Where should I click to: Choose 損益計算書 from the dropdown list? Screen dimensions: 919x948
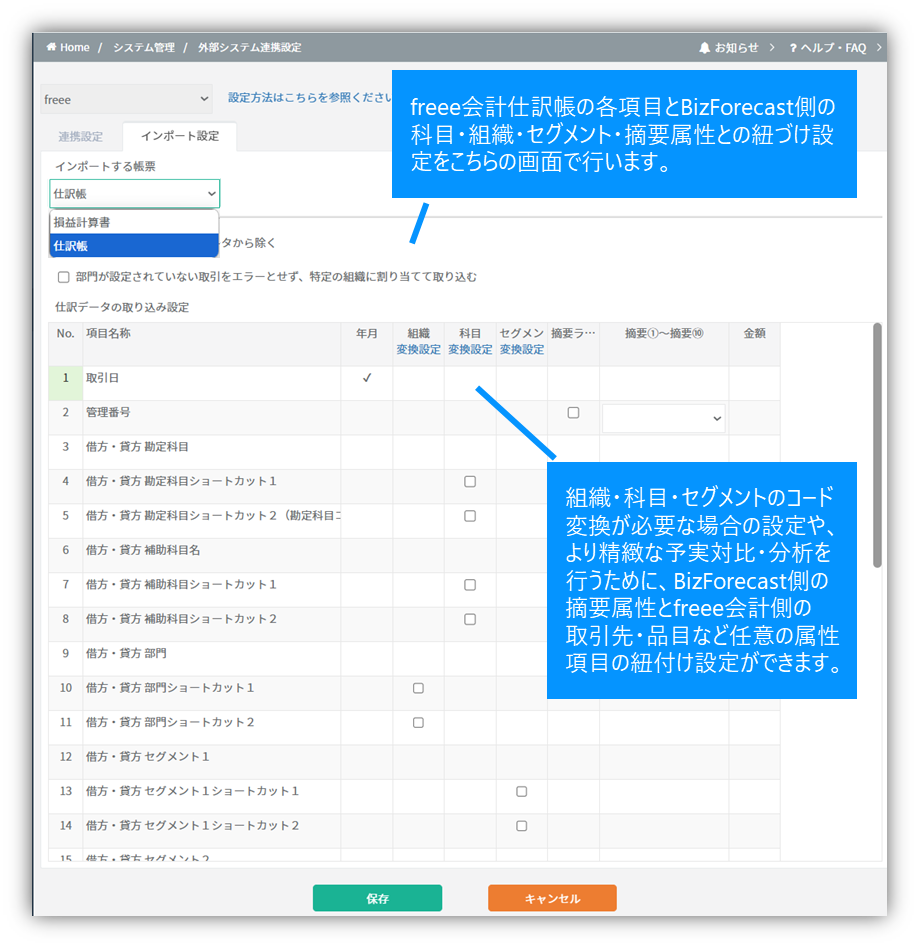tap(134, 222)
